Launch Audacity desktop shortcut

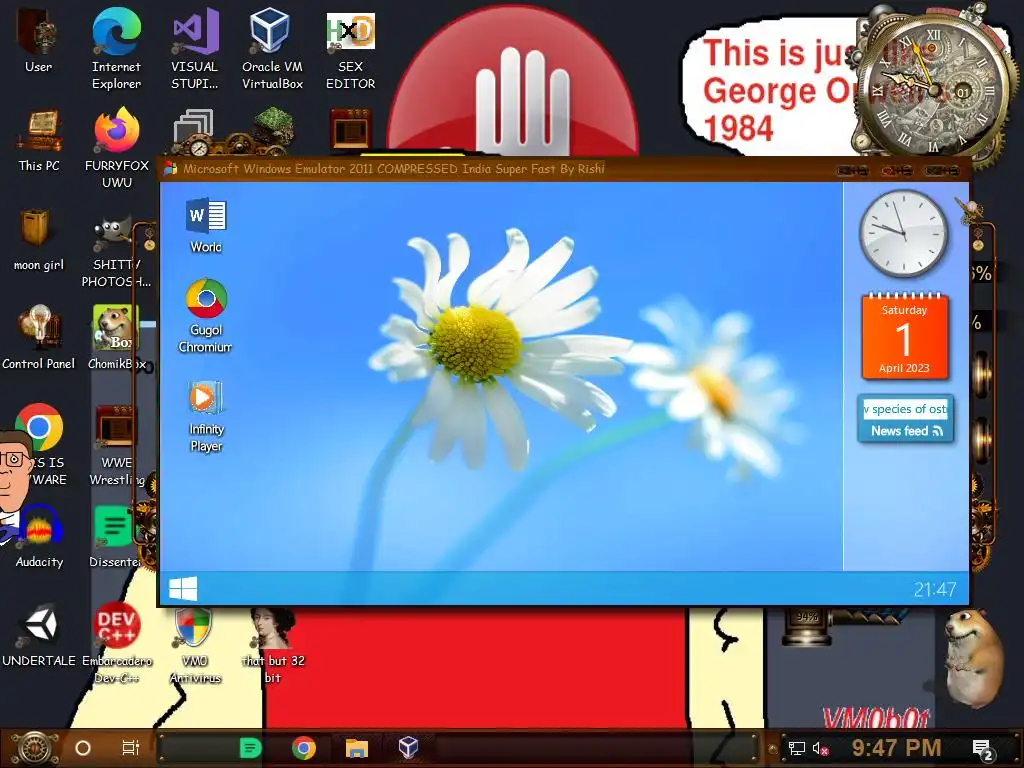39,537
